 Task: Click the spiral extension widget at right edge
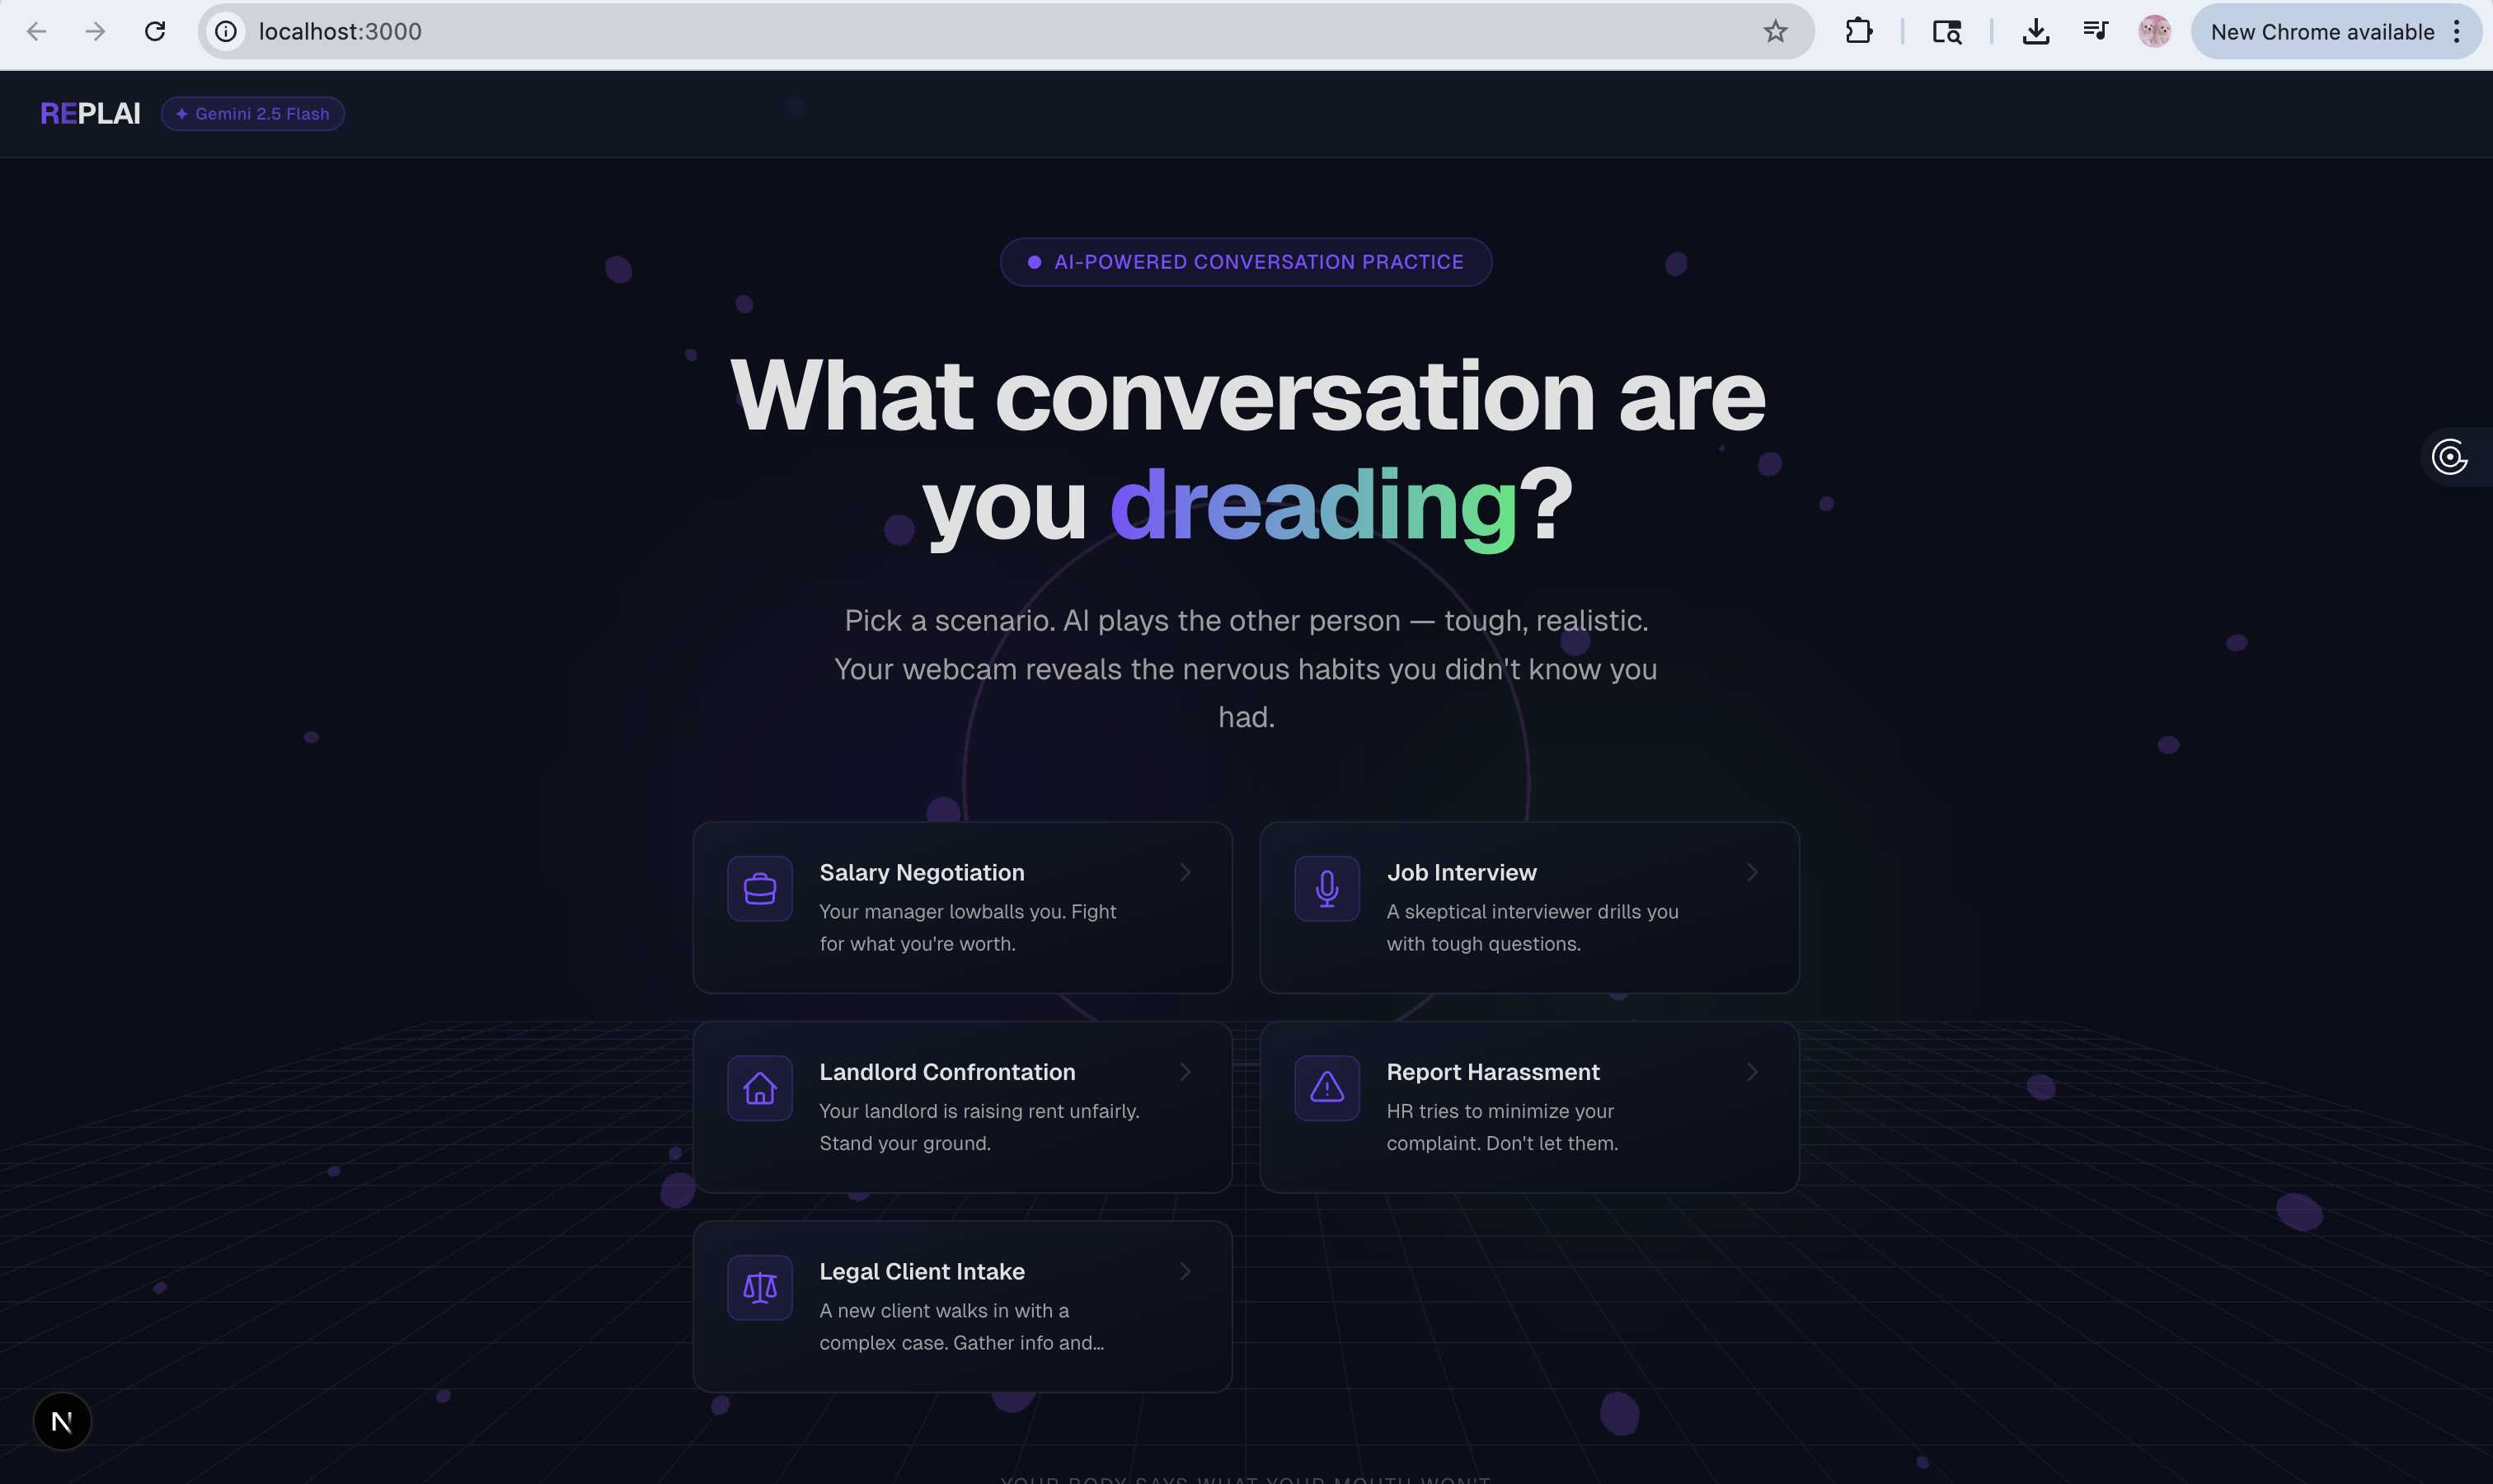pos(2449,457)
